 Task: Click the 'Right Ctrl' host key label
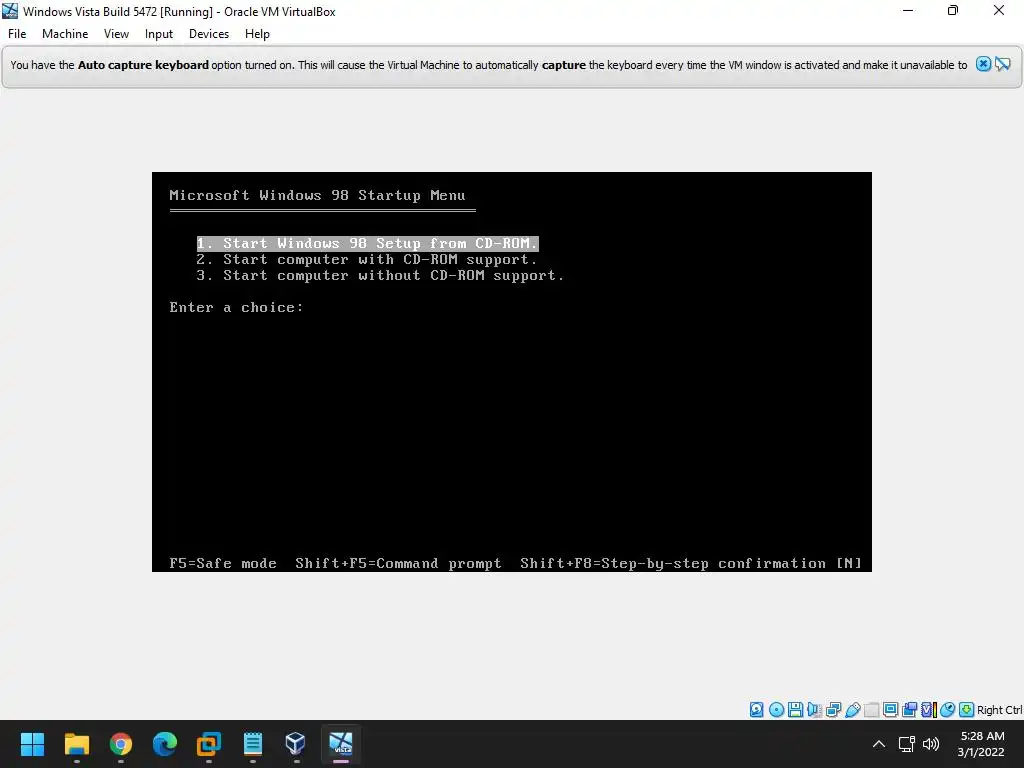pos(1000,710)
